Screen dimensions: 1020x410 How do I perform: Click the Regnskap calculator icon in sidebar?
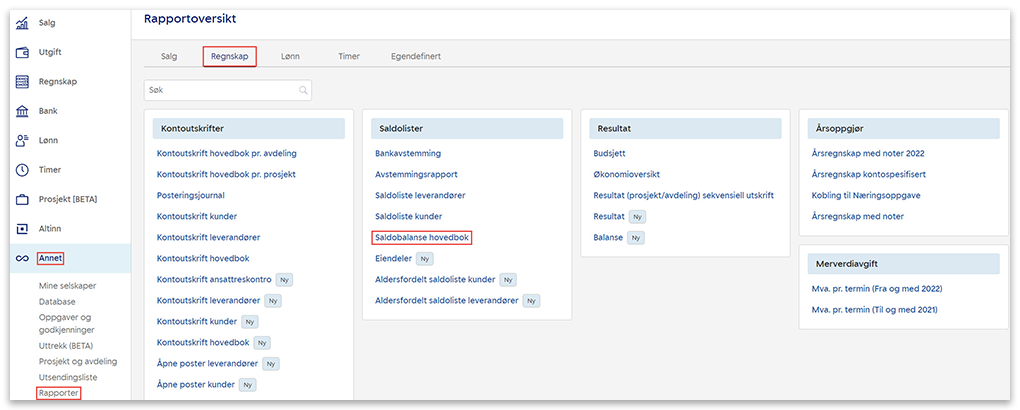coord(22,82)
